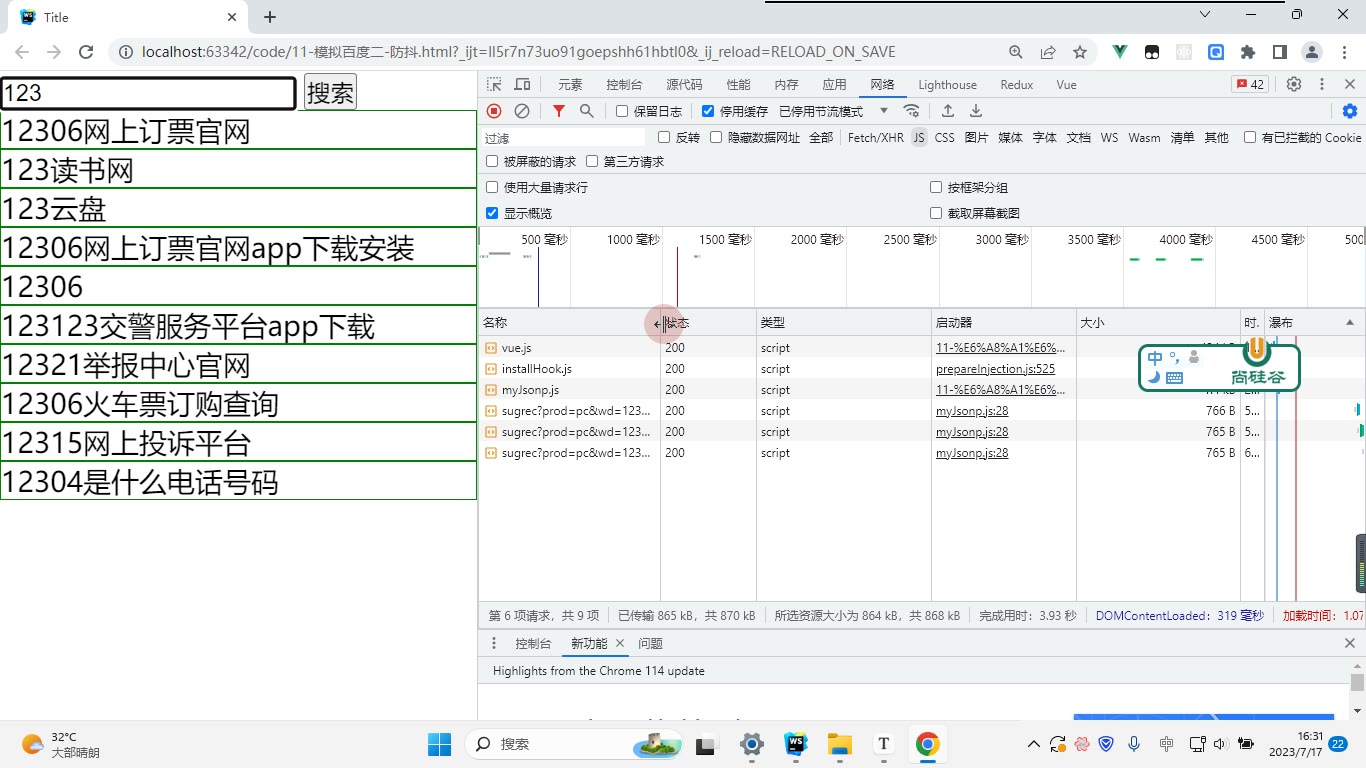Open the Chrome extensions puzzle icon
The image size is (1366, 768).
tap(1248, 52)
